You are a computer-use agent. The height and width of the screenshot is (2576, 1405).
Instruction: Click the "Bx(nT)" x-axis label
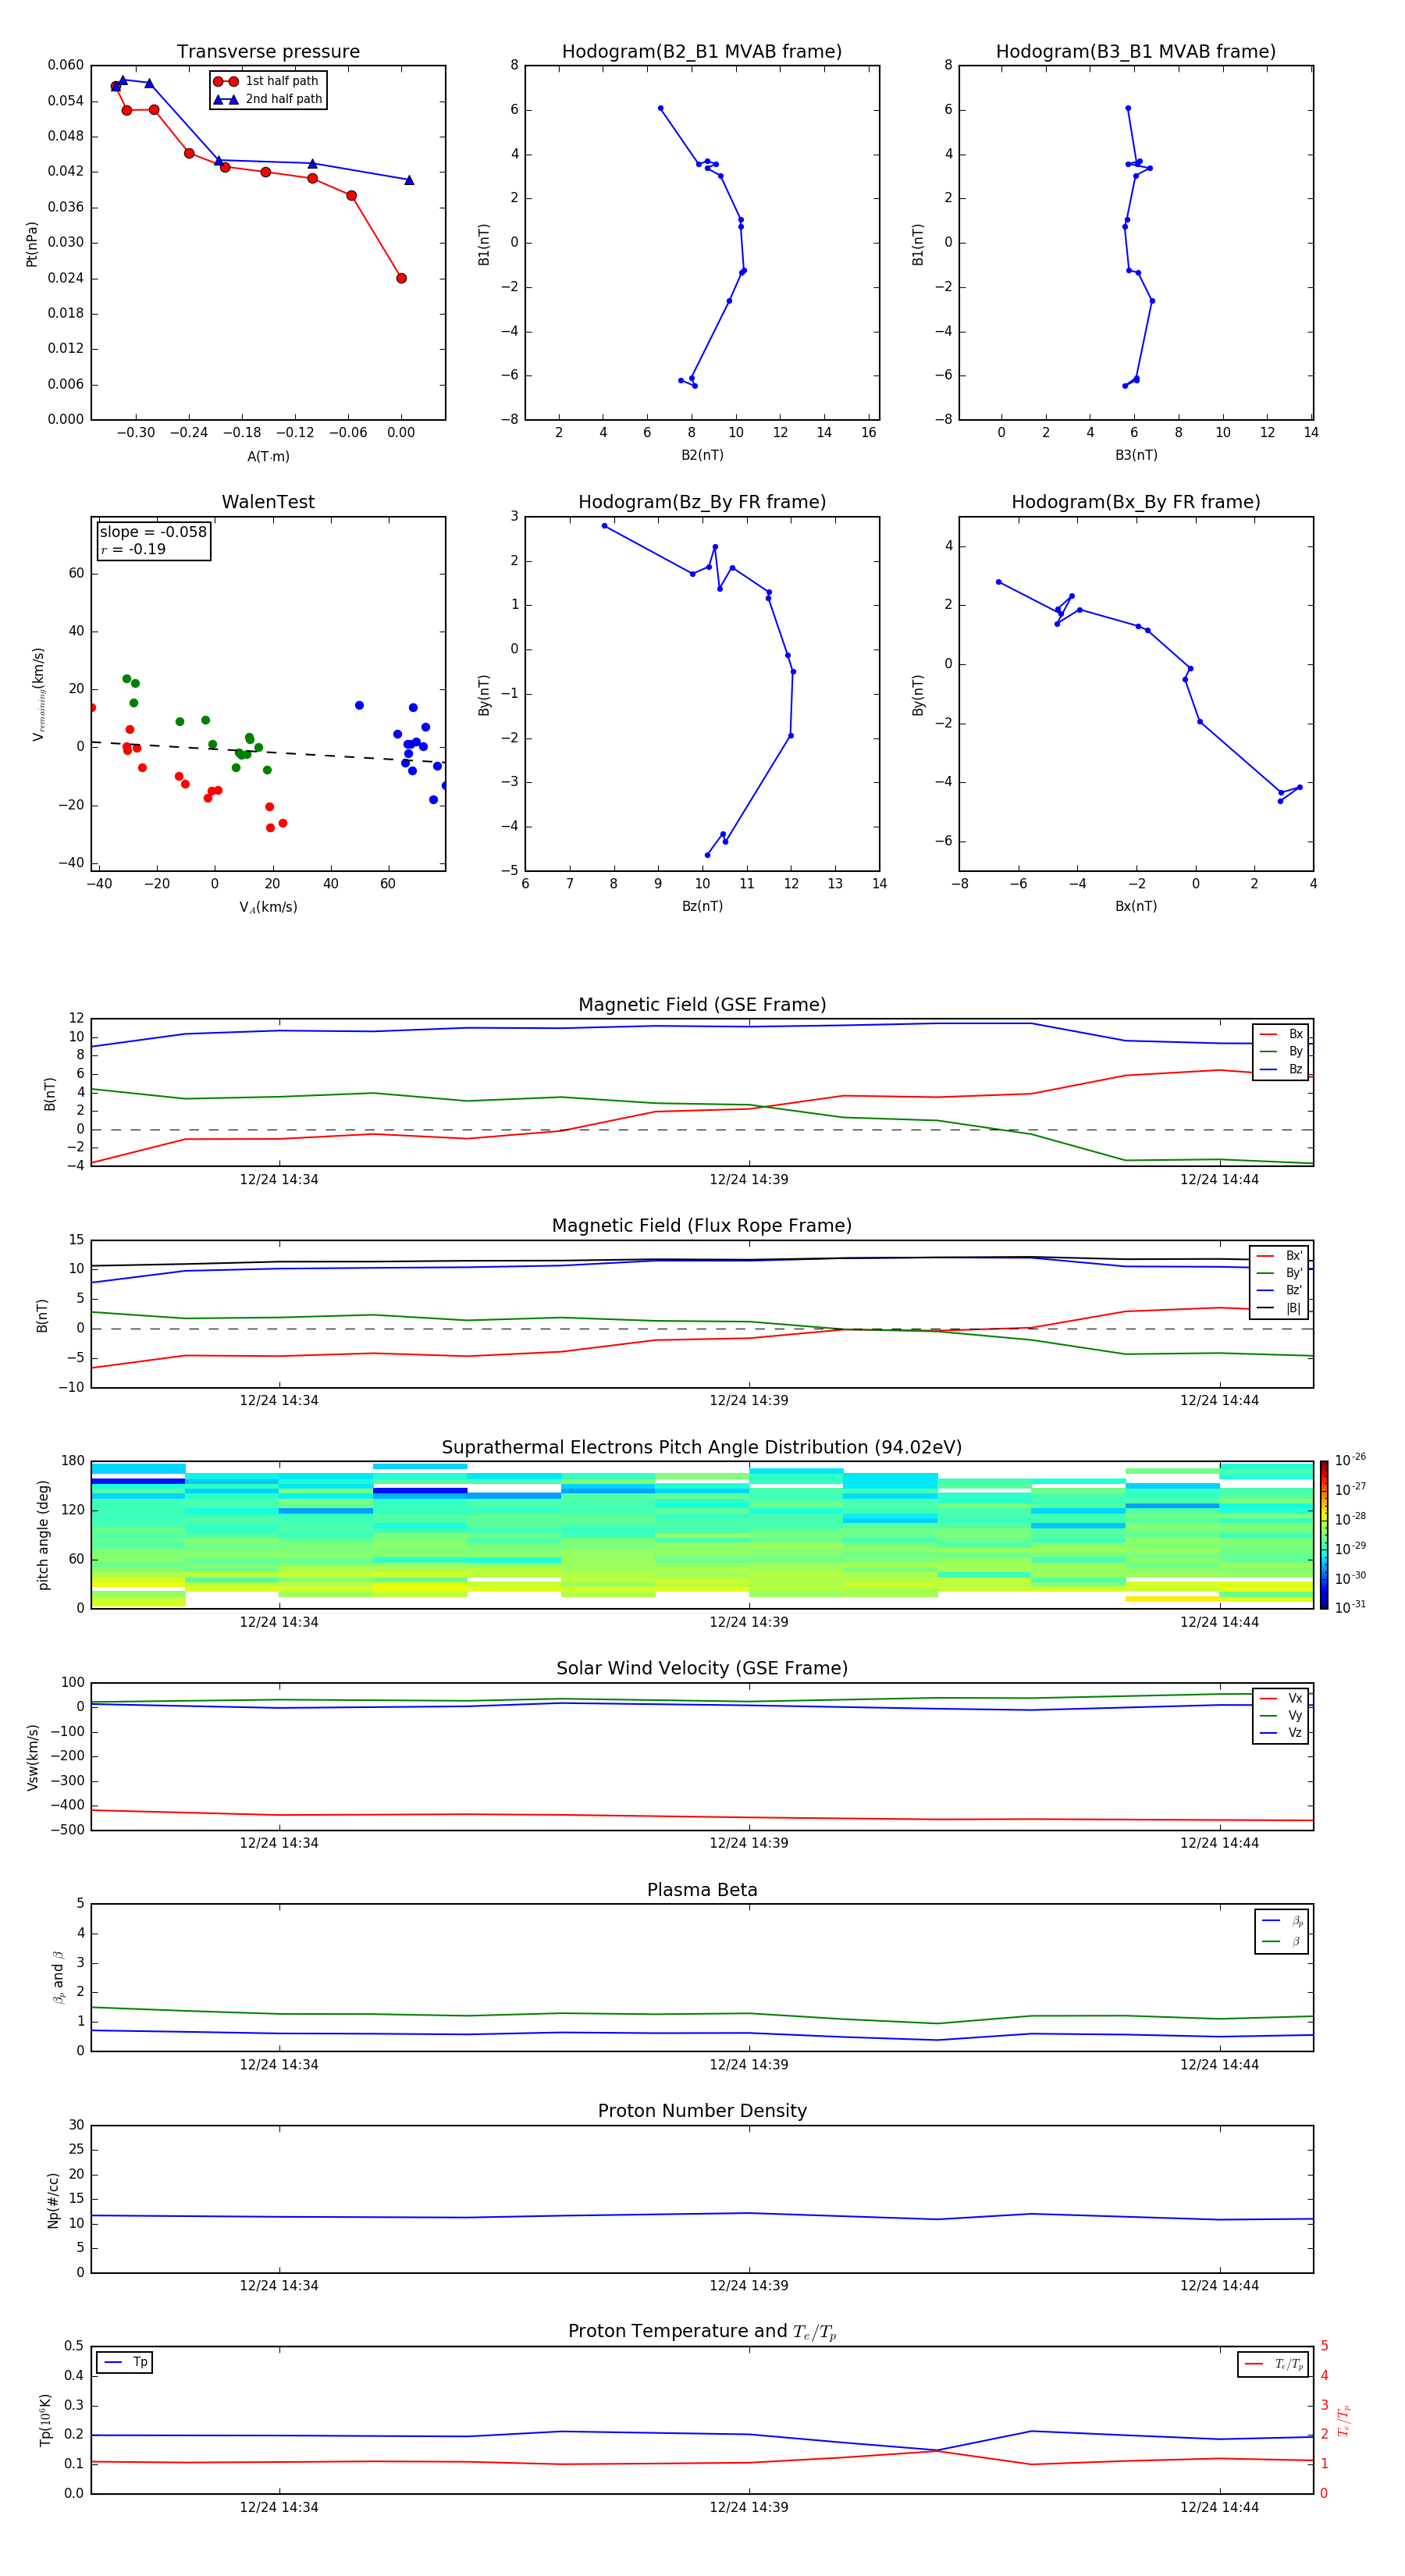coord(1136,906)
